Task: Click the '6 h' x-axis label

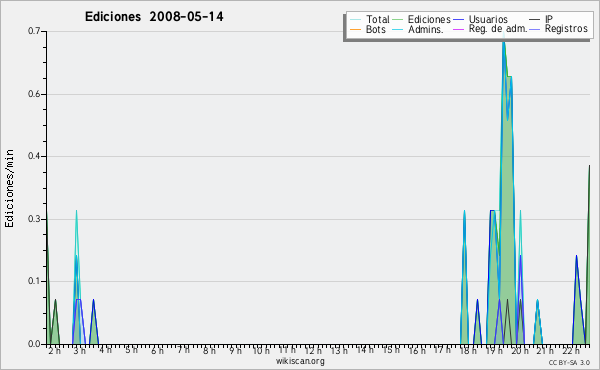Action: [x=157, y=351]
